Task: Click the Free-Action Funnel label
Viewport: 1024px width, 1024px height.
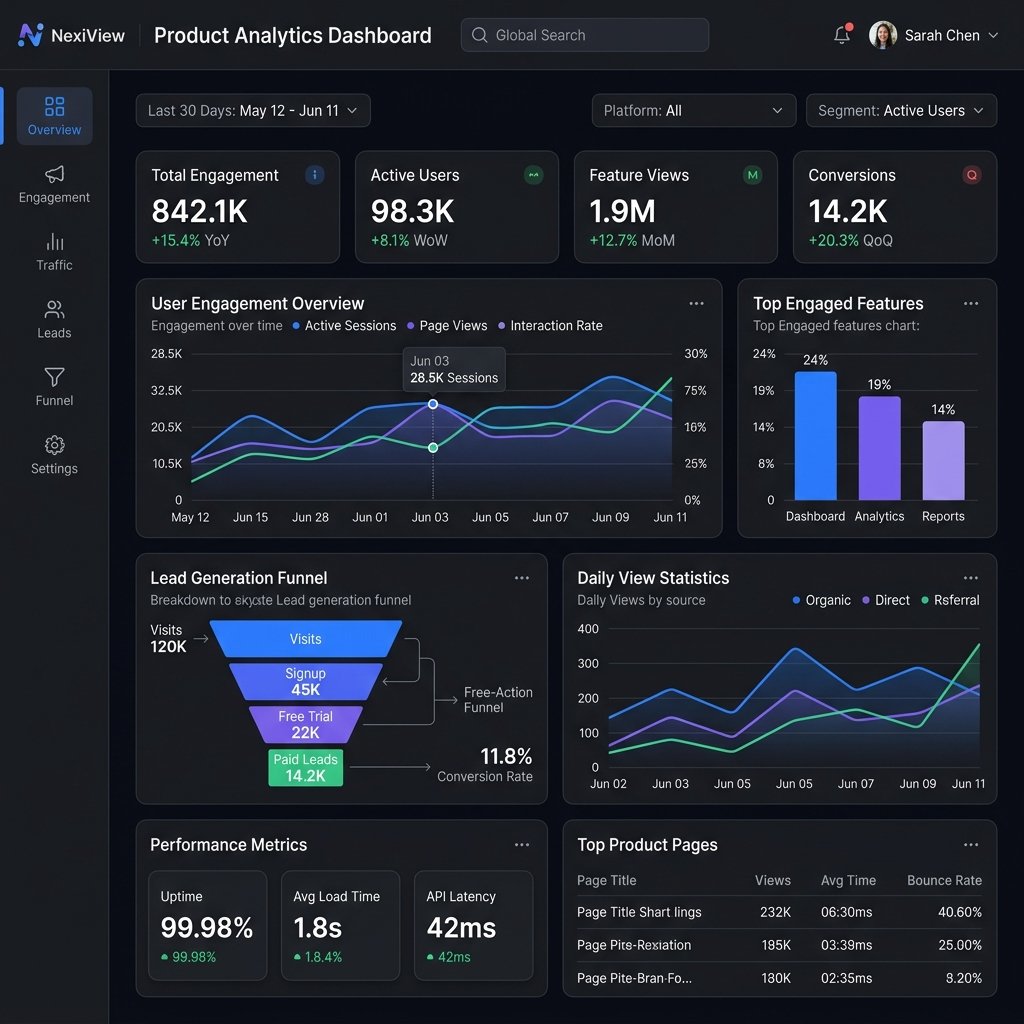Action: click(x=498, y=699)
